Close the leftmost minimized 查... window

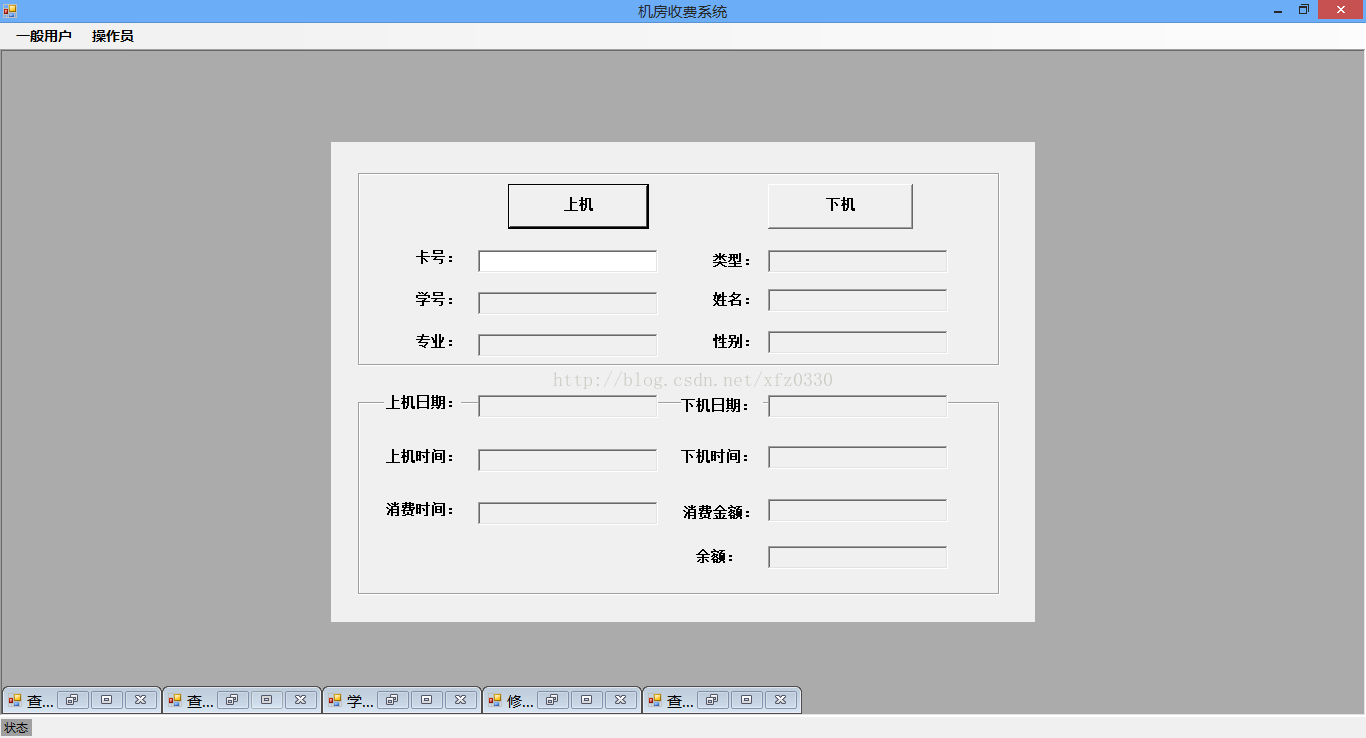(x=140, y=700)
